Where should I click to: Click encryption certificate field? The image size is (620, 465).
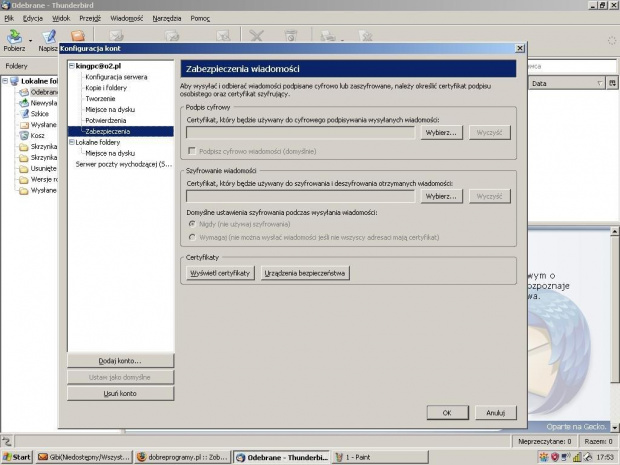click(x=301, y=196)
